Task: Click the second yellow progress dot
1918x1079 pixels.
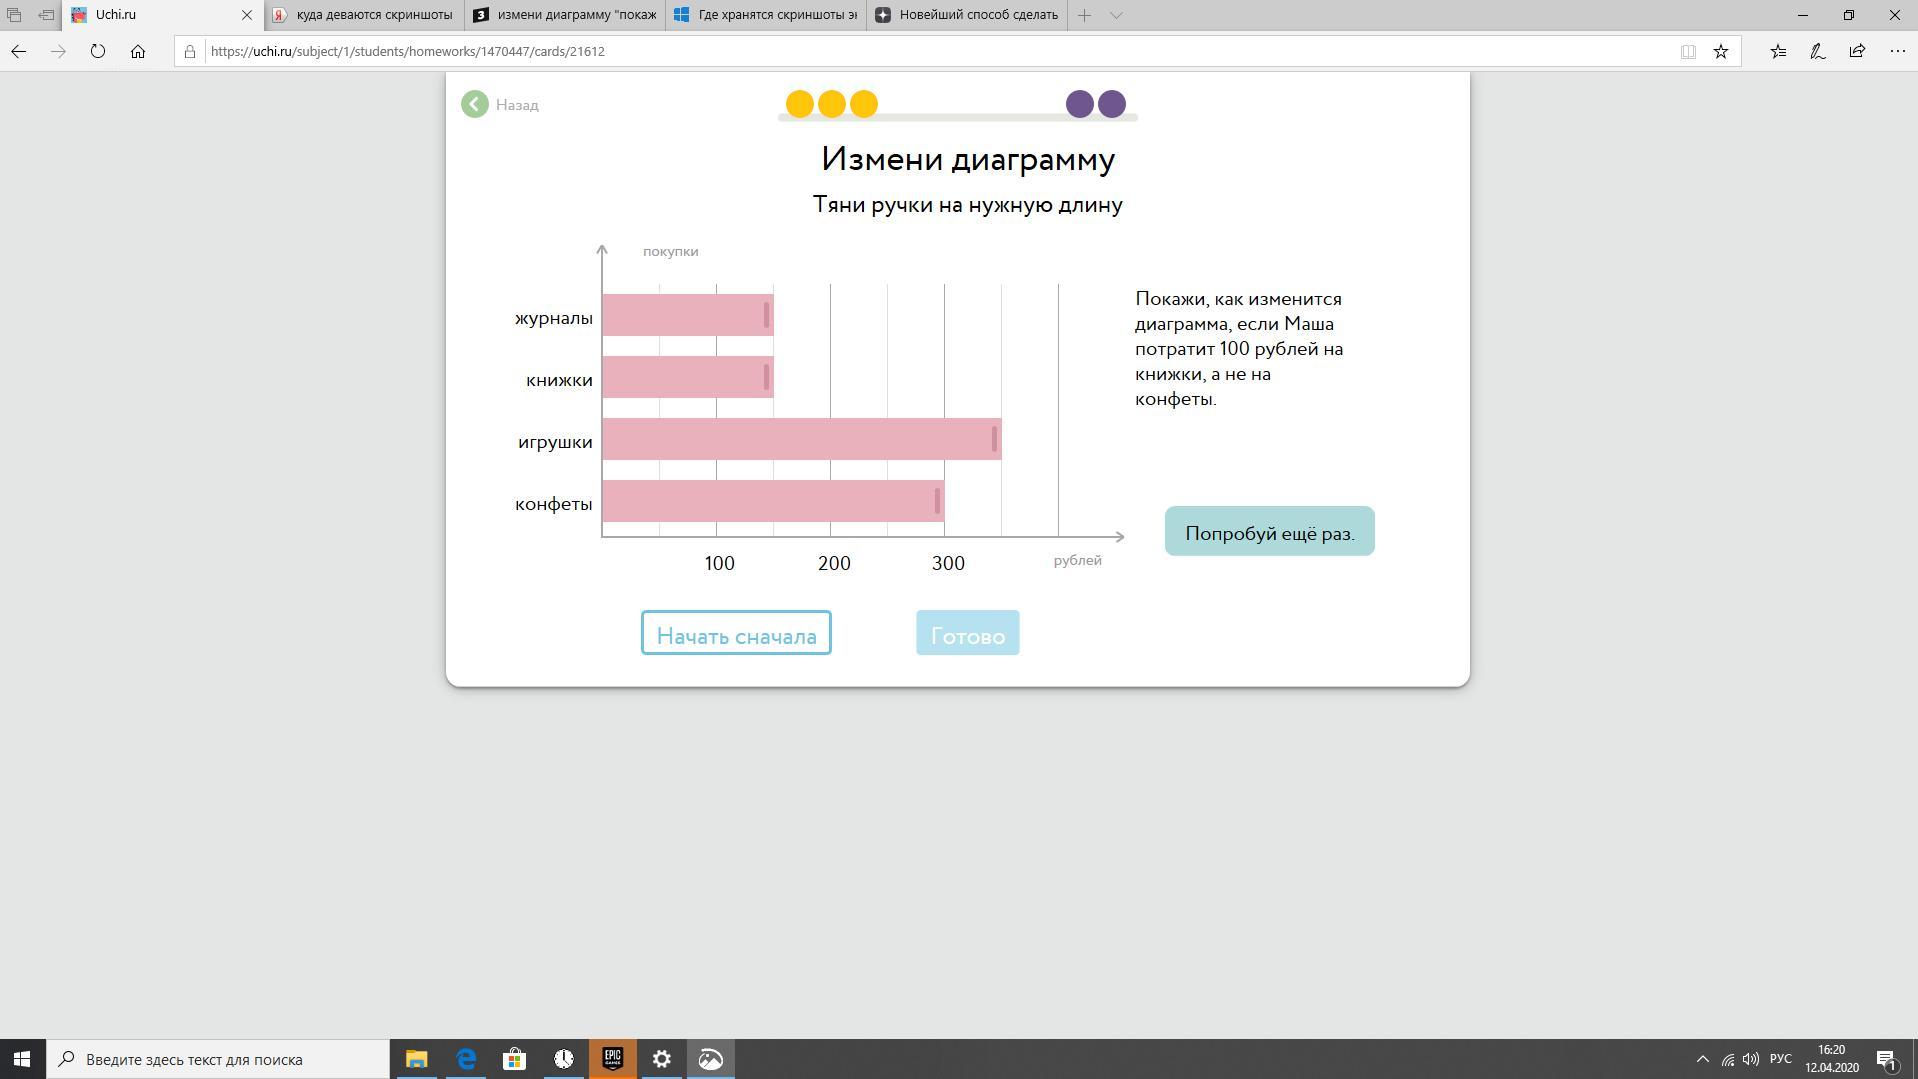Action: point(832,104)
